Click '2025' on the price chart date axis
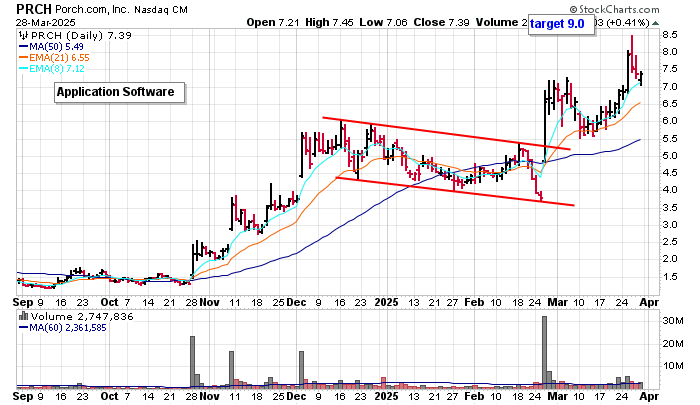 point(386,302)
